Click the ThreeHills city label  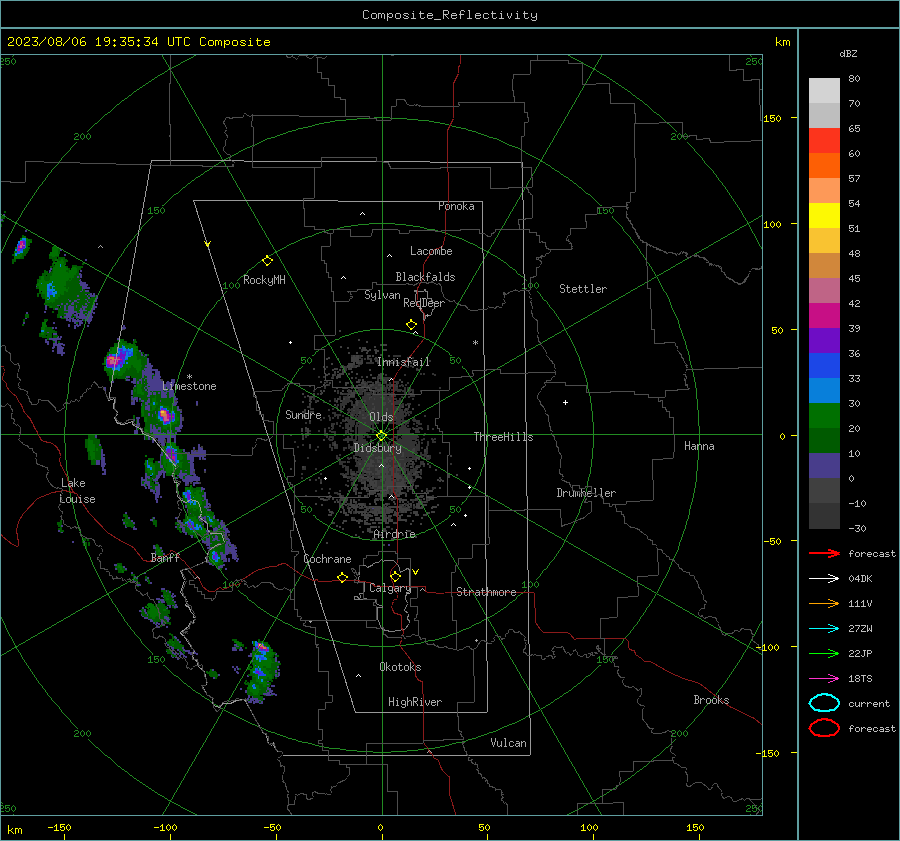pyautogui.click(x=503, y=437)
